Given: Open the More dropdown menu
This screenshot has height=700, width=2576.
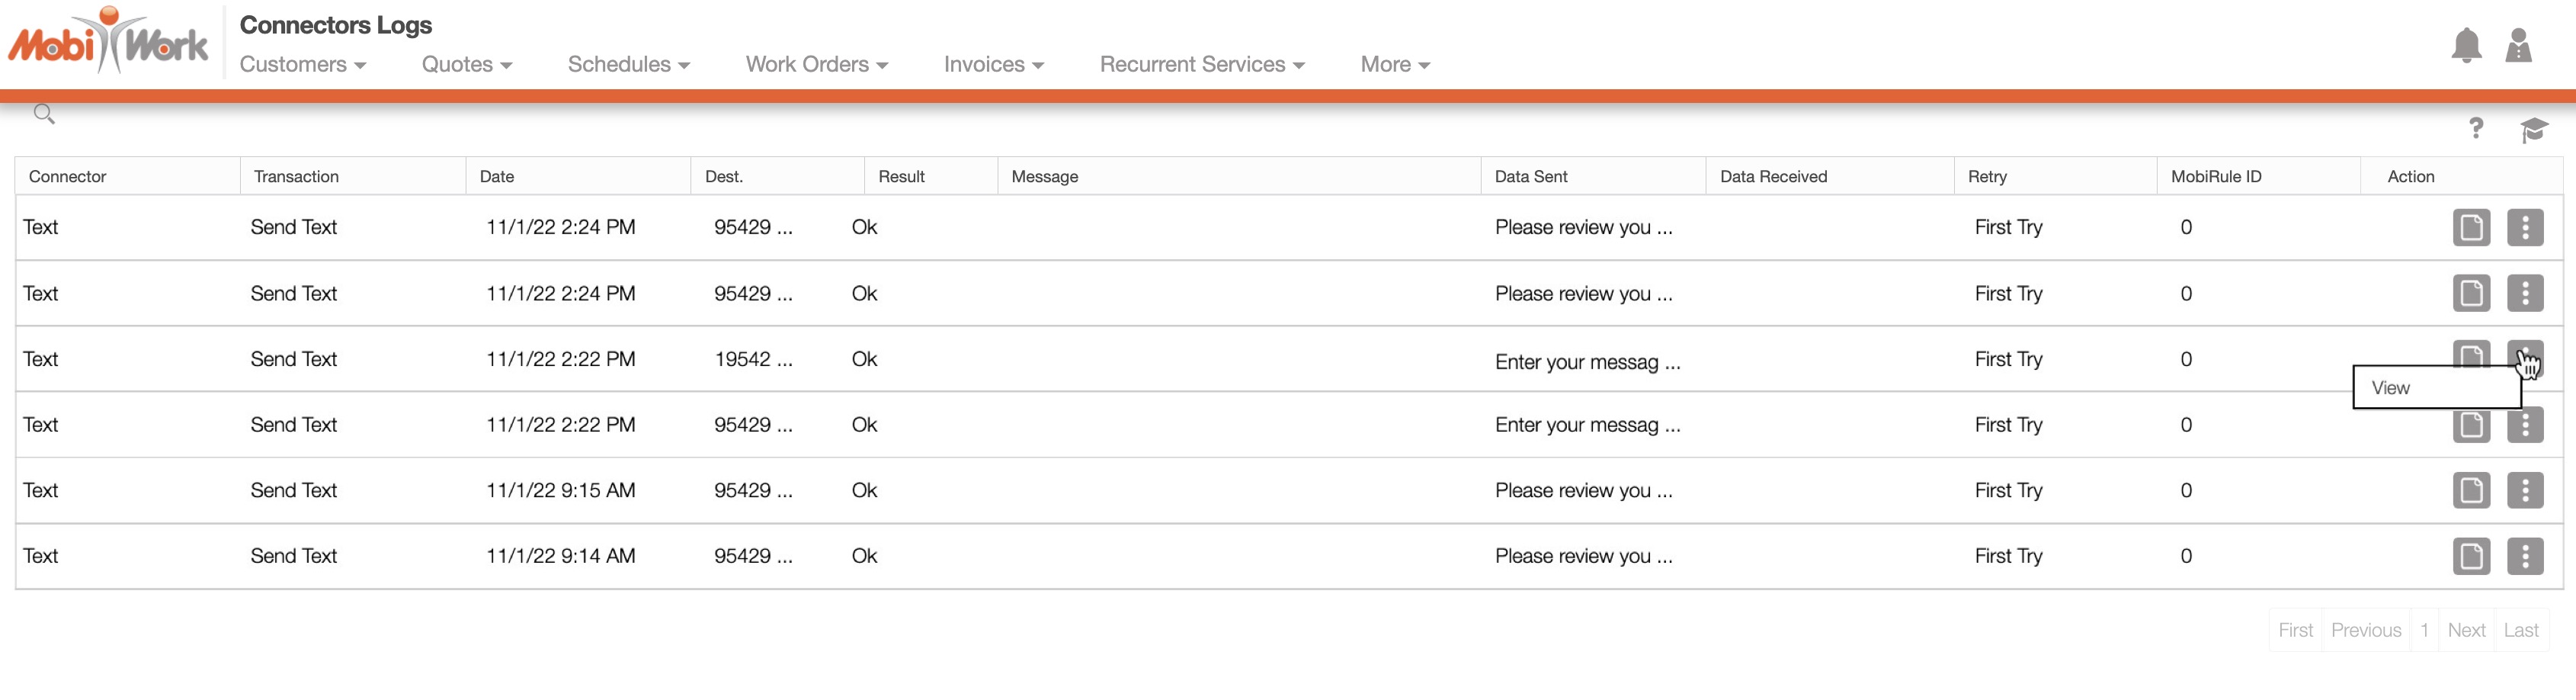Looking at the screenshot, I should point(1394,65).
